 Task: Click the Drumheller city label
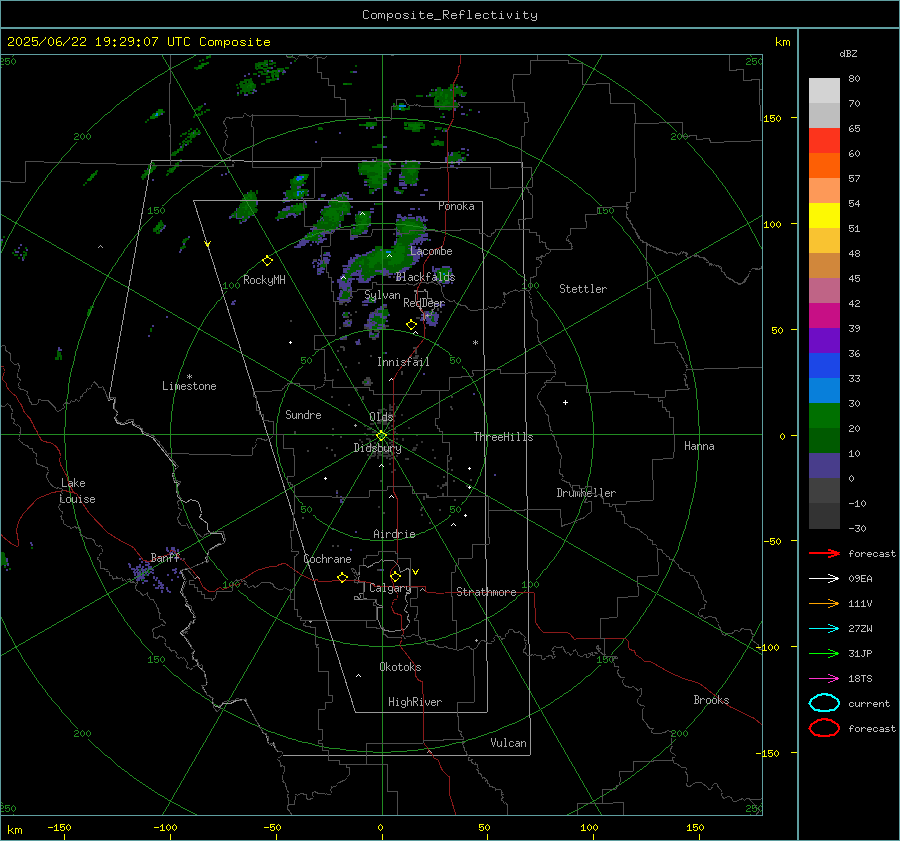[586, 493]
